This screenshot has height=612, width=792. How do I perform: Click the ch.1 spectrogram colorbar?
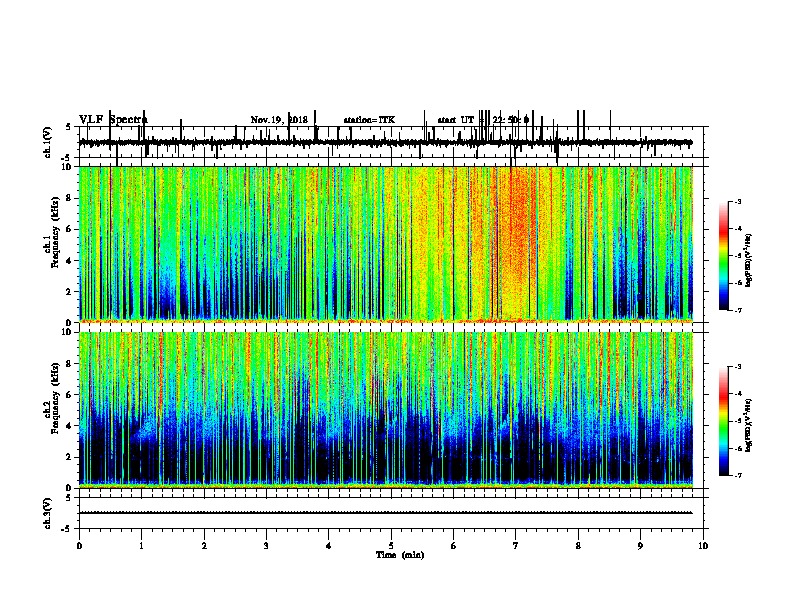724,256
